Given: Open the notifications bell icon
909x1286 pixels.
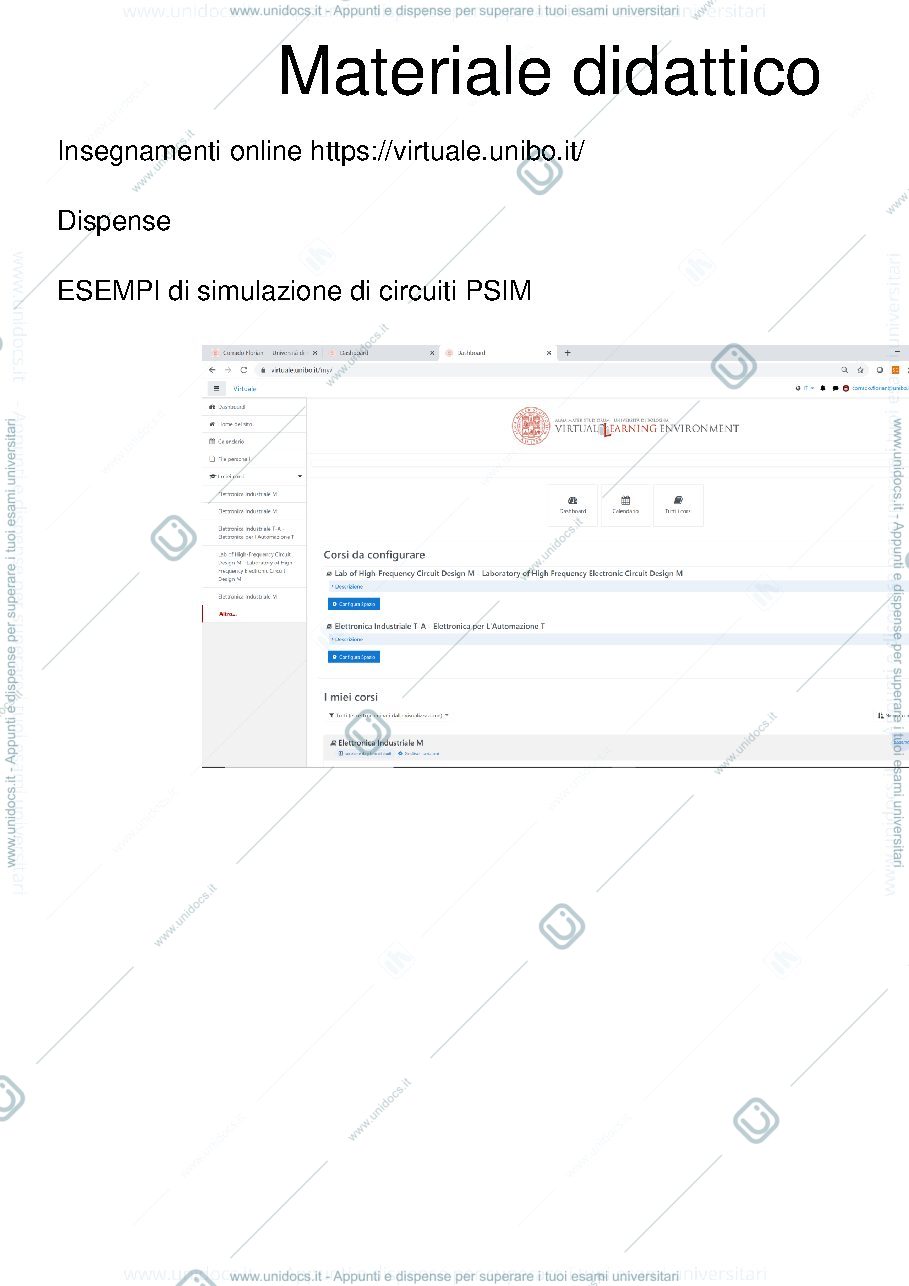Looking at the screenshot, I should 822,387.
